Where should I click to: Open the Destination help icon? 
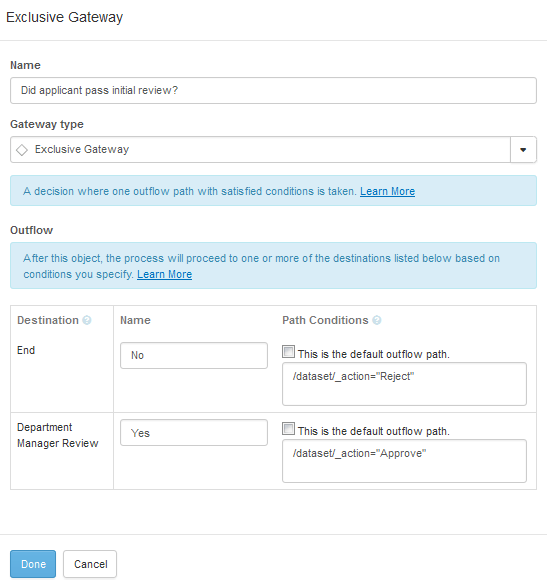[x=87, y=320]
